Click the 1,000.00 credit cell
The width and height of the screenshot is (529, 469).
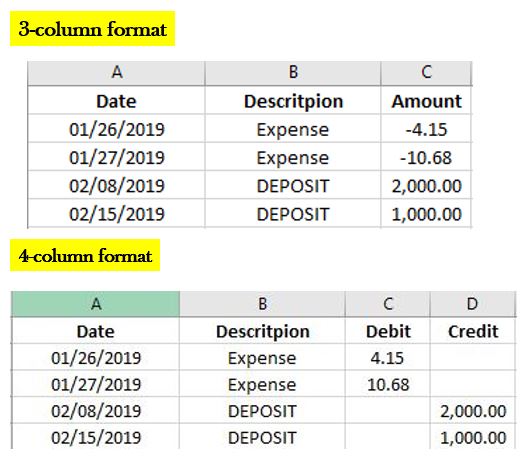[473, 437]
